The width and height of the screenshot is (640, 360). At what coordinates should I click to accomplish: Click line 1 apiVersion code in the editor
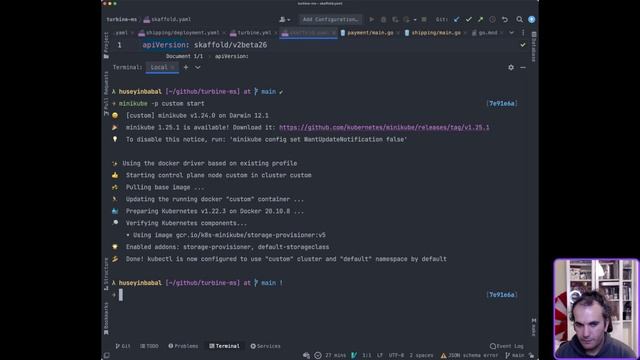pyautogui.click(x=204, y=45)
